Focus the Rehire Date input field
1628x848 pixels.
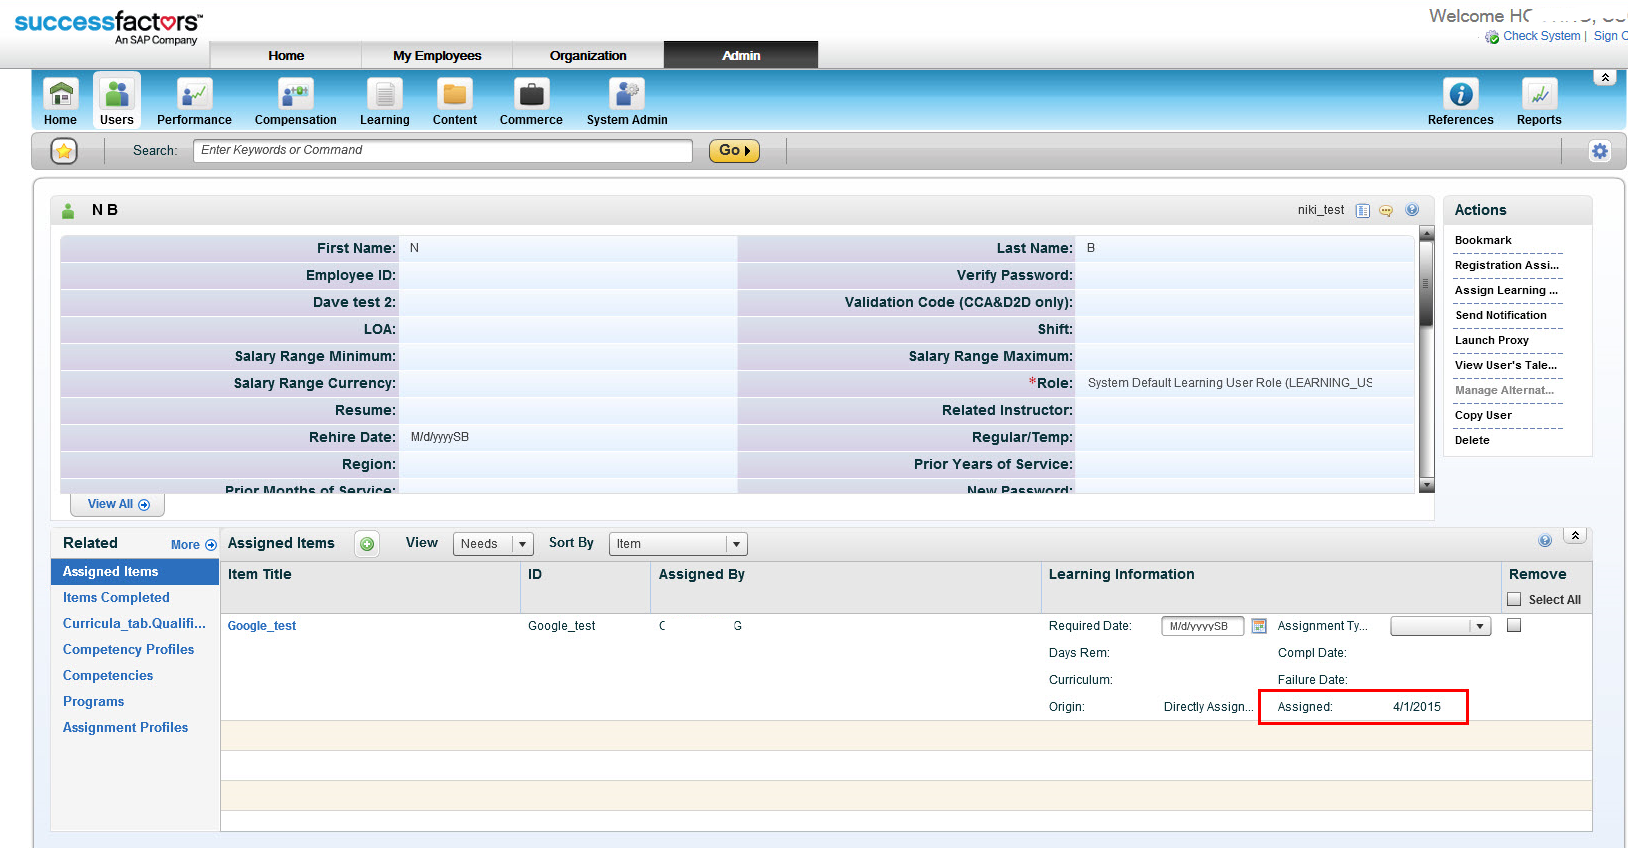coord(568,437)
